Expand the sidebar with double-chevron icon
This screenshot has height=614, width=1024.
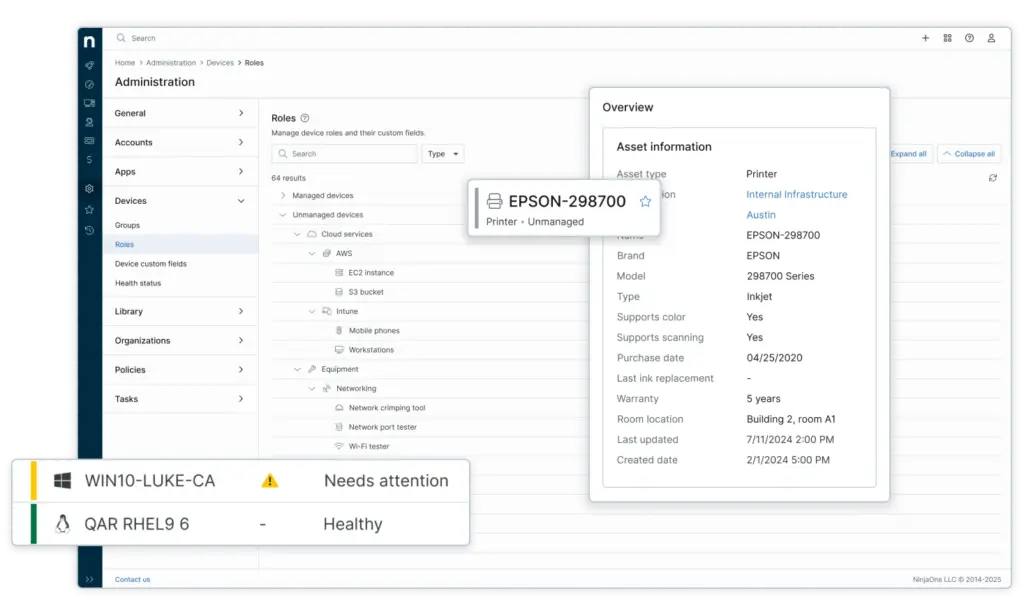[x=89, y=579]
